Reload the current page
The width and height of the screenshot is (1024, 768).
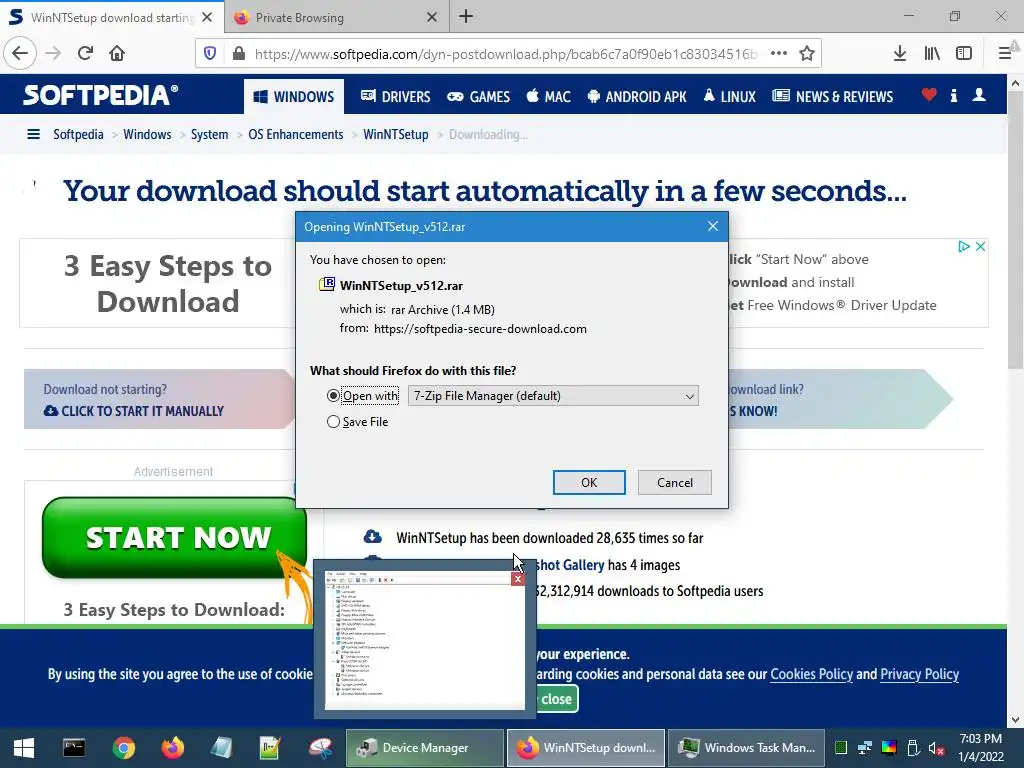85,53
